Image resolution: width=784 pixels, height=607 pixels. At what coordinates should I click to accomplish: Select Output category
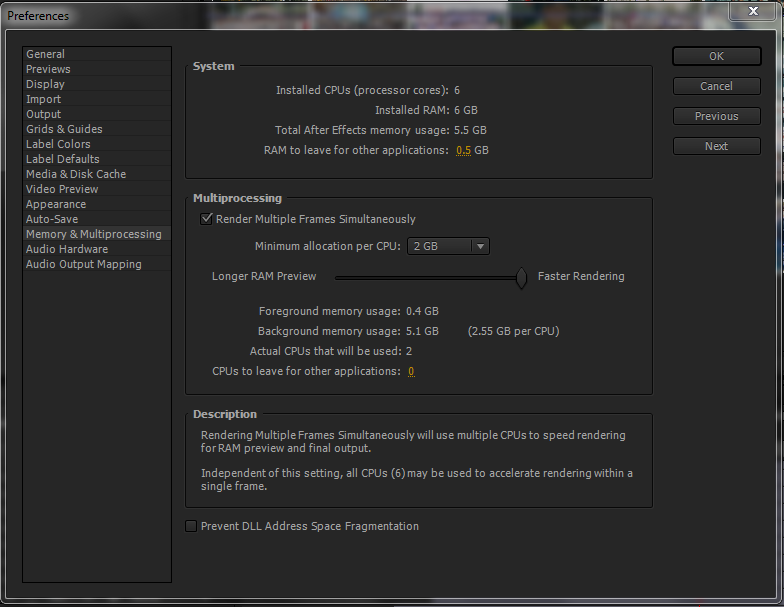tap(97, 114)
